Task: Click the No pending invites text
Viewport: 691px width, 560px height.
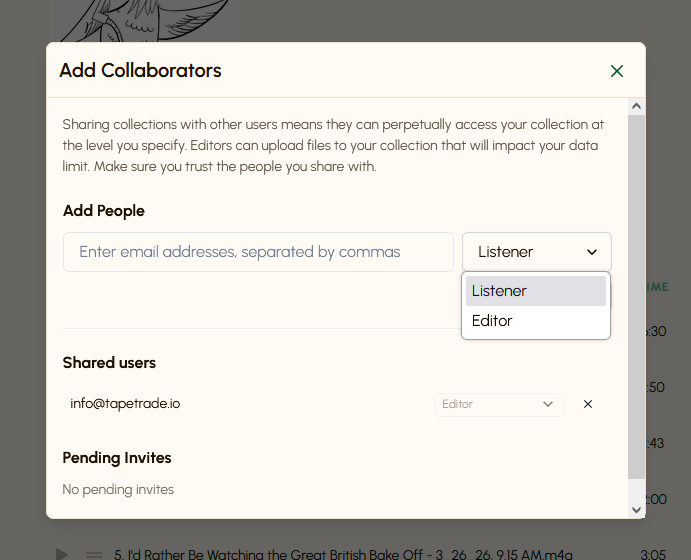Action: coord(118,490)
